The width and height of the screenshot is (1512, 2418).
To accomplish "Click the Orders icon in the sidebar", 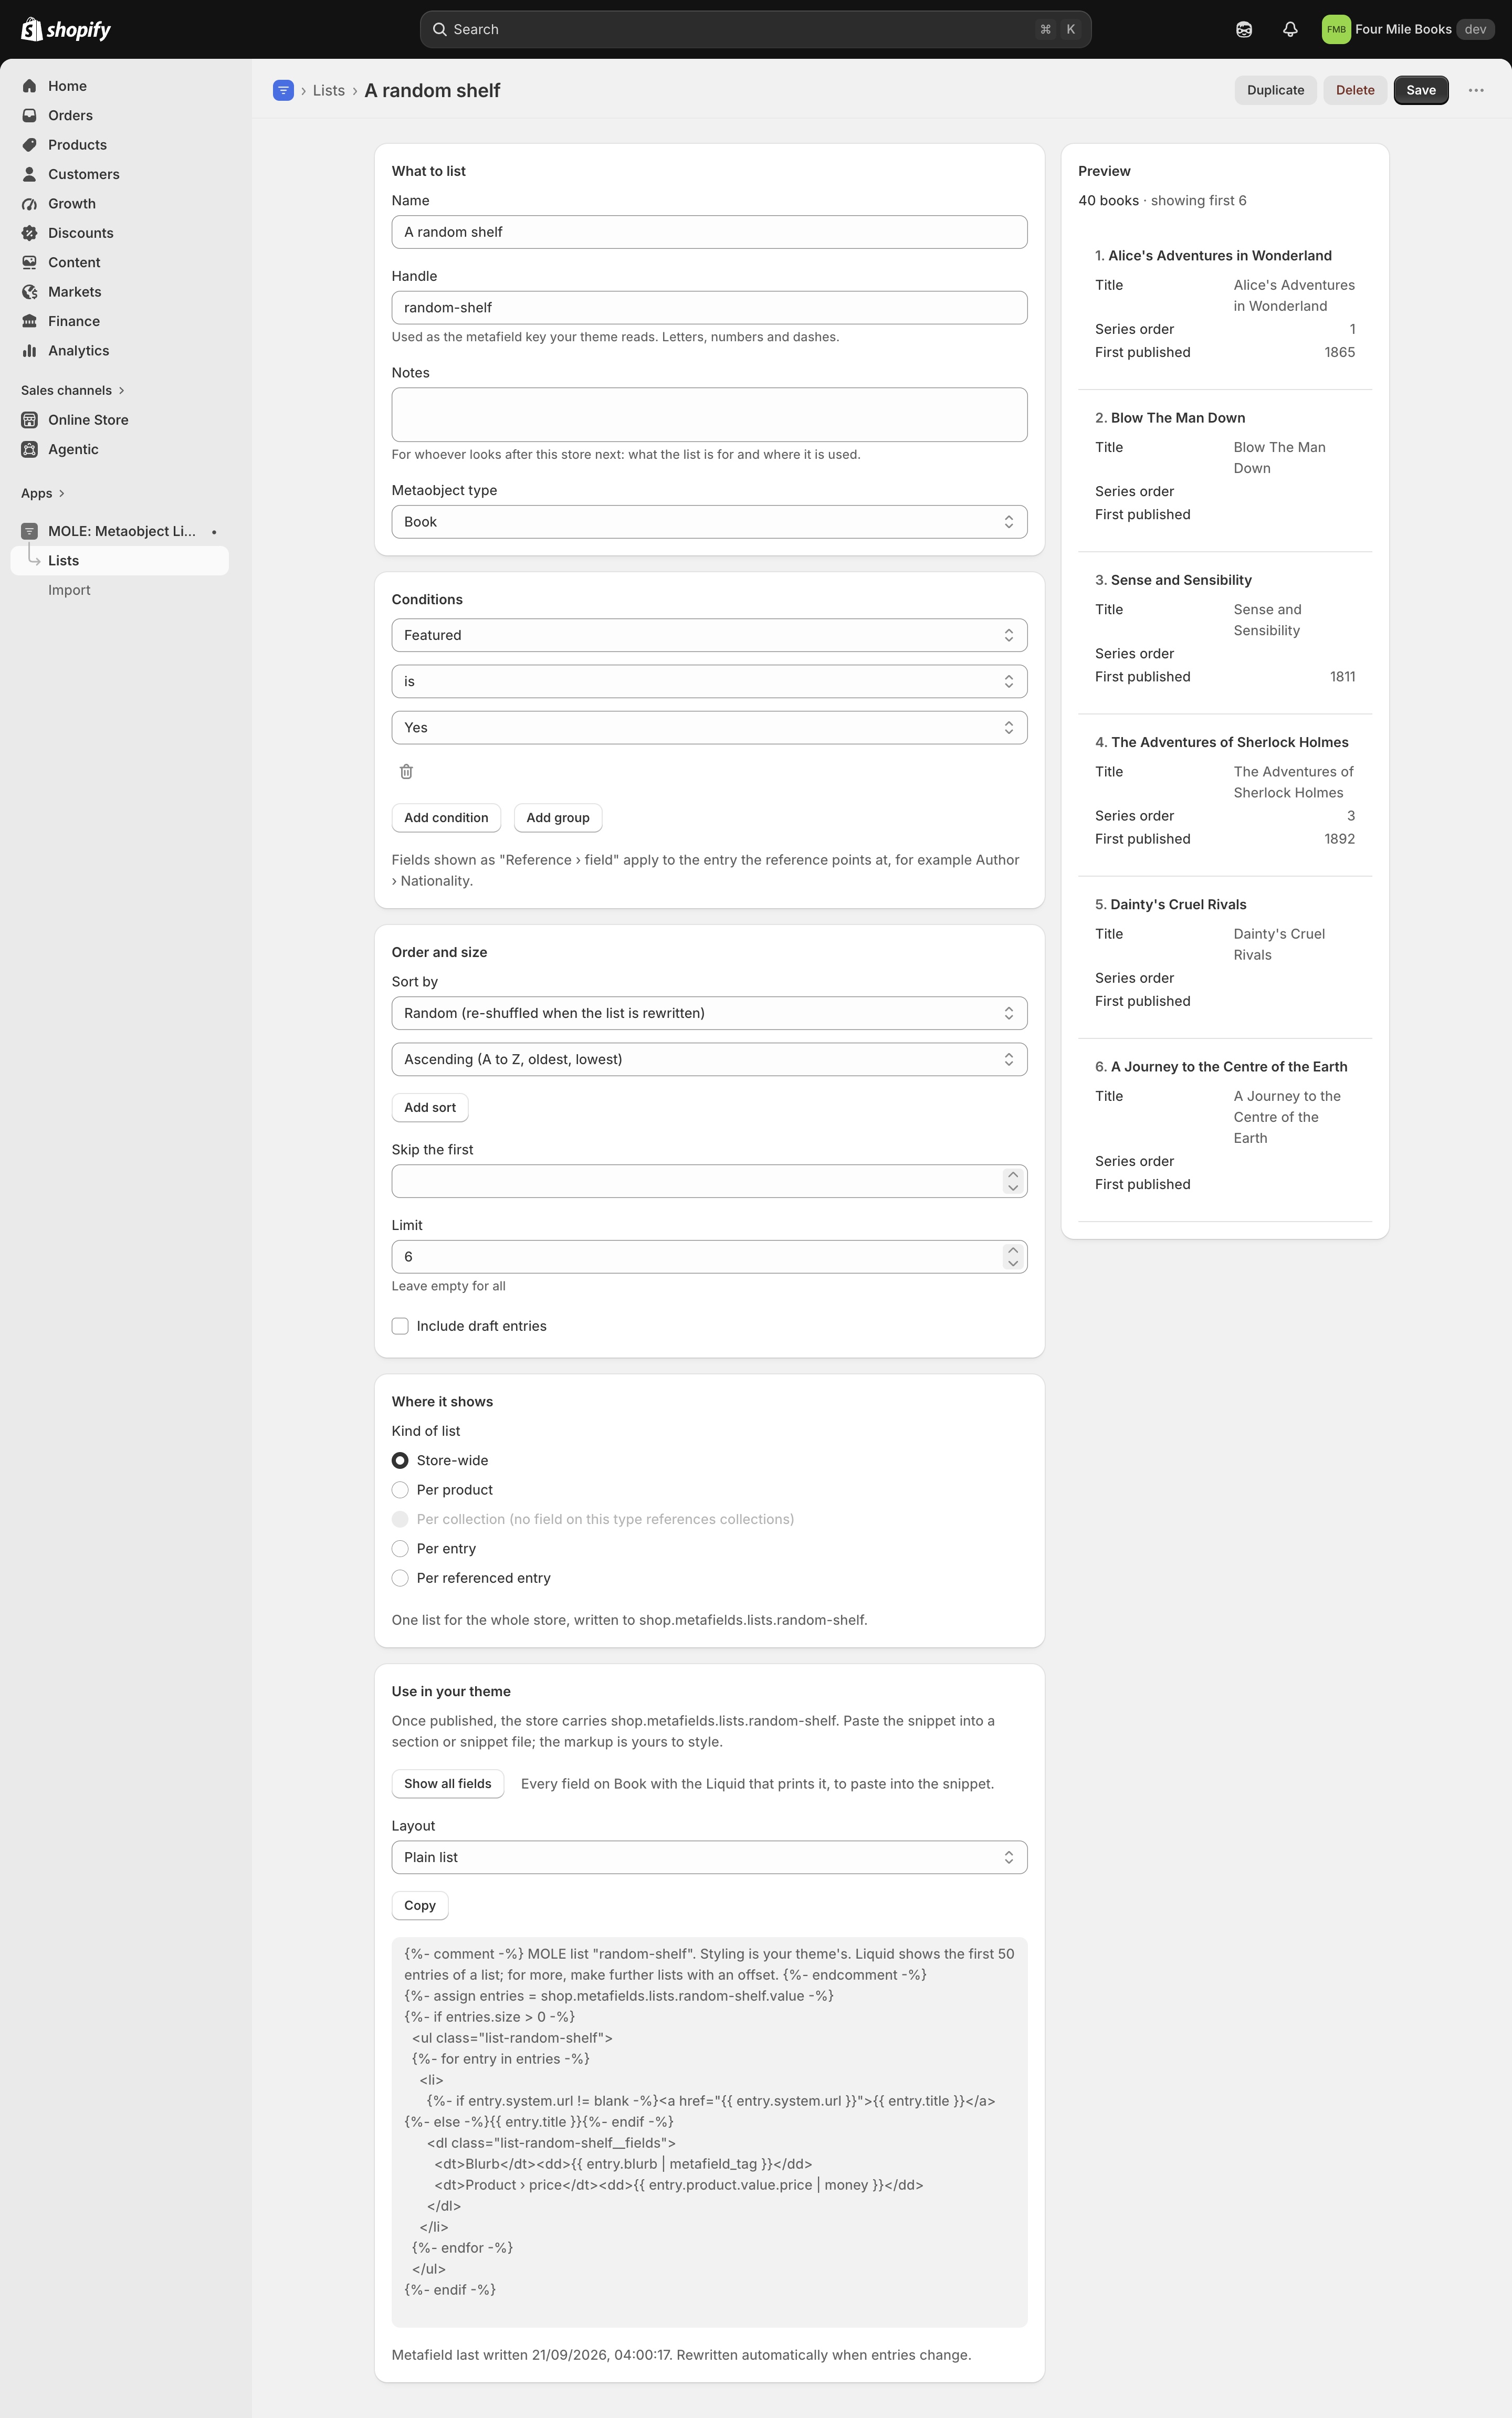I will pyautogui.click(x=30, y=115).
